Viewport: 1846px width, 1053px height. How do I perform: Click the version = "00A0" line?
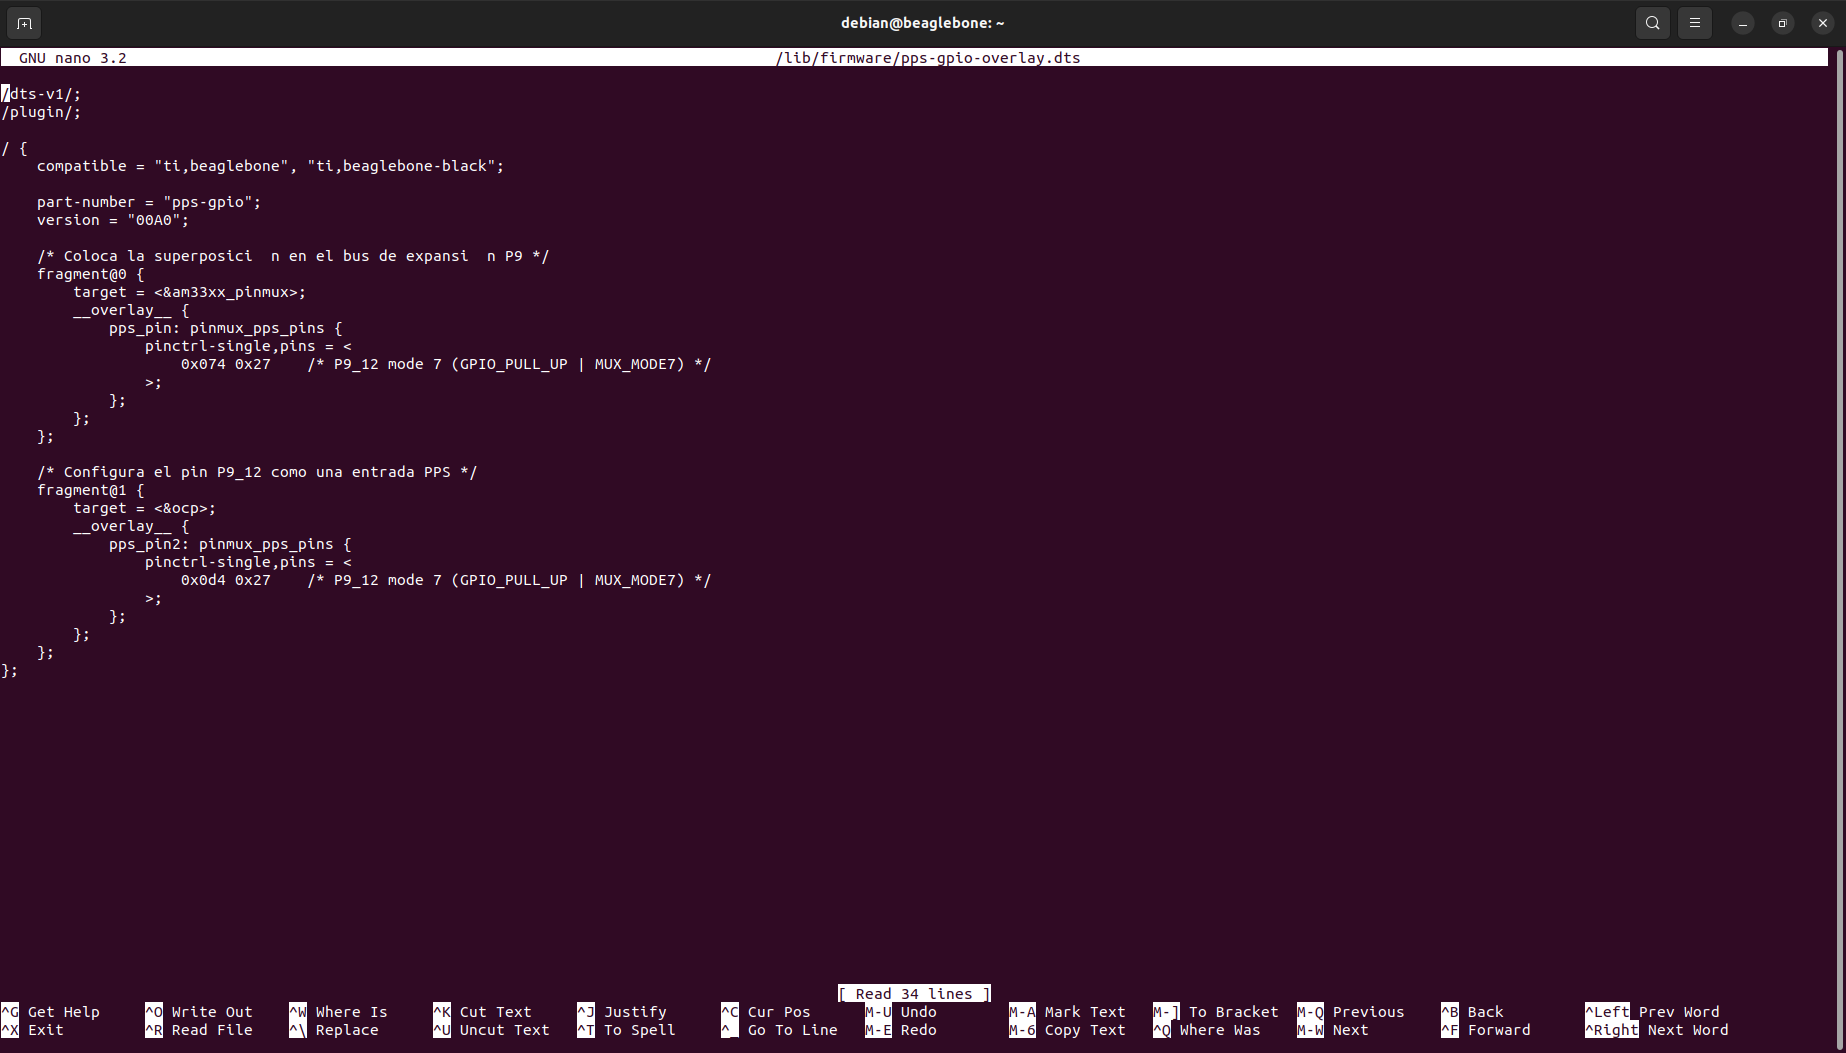click(113, 220)
